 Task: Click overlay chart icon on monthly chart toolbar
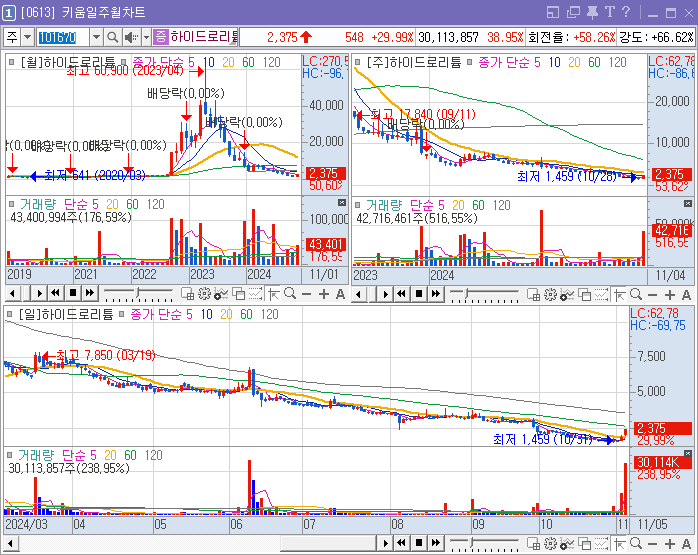coord(239,294)
